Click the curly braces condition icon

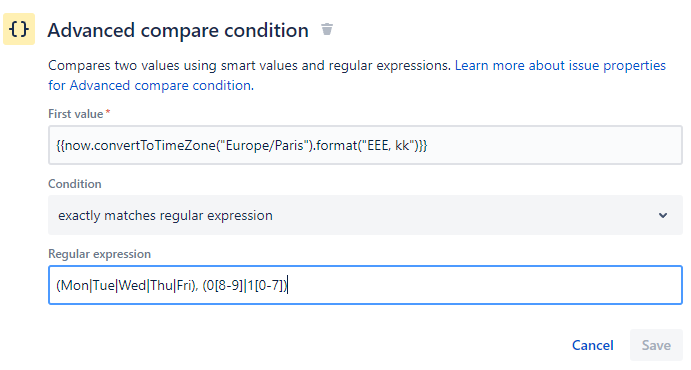pyautogui.click(x=19, y=29)
